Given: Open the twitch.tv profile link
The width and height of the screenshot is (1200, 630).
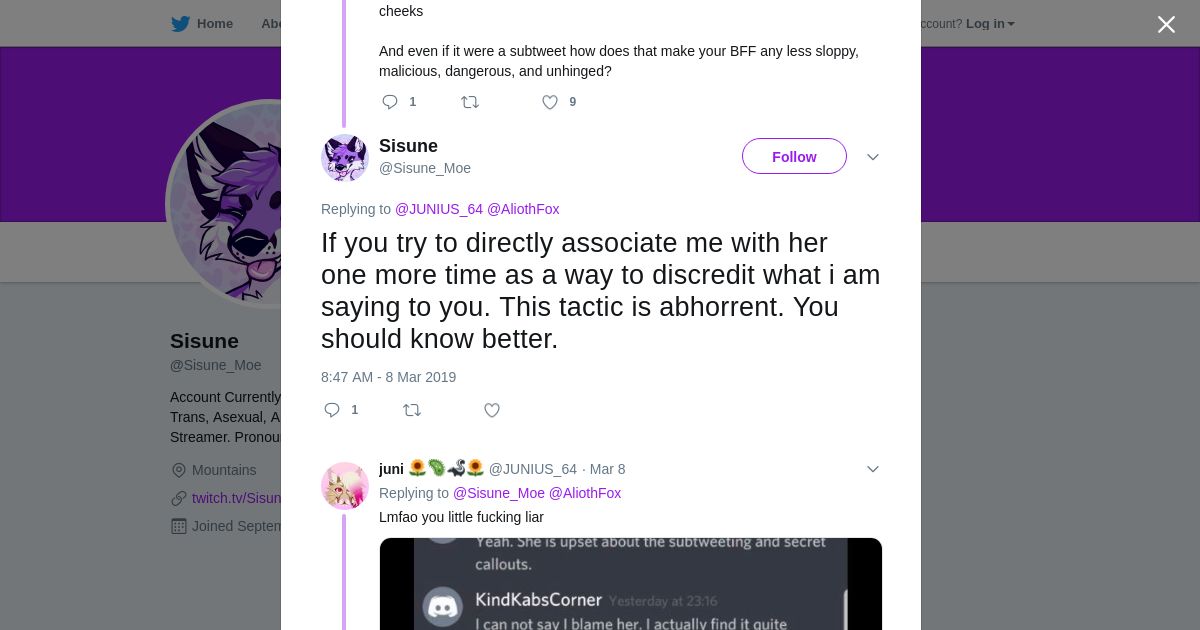Looking at the screenshot, I should 237,498.
